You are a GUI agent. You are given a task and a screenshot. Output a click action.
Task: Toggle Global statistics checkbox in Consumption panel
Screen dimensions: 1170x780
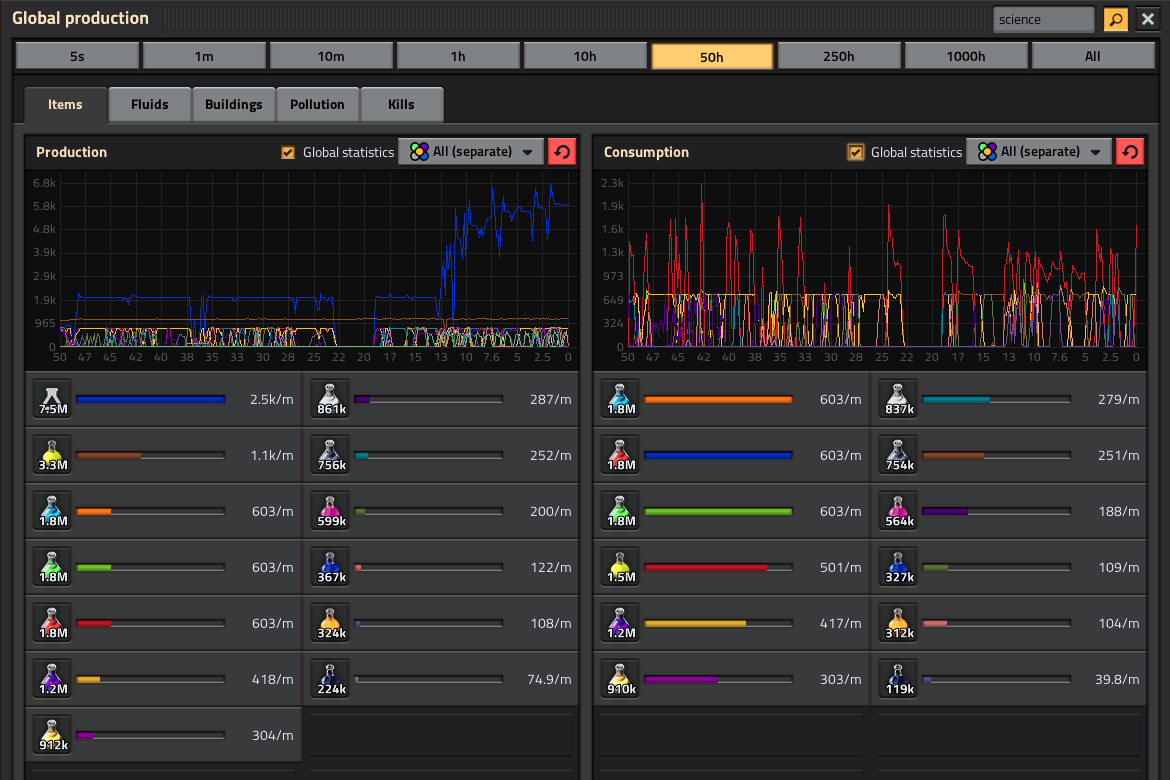click(856, 152)
